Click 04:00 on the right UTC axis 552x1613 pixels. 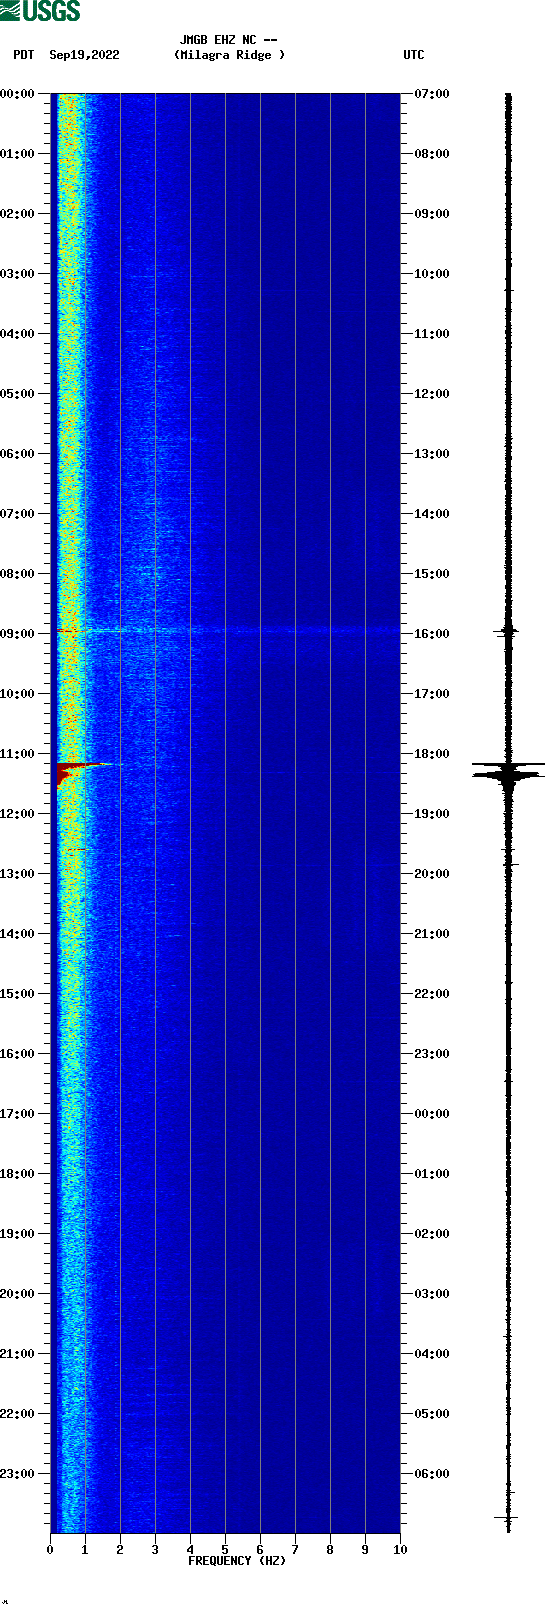pos(432,1354)
